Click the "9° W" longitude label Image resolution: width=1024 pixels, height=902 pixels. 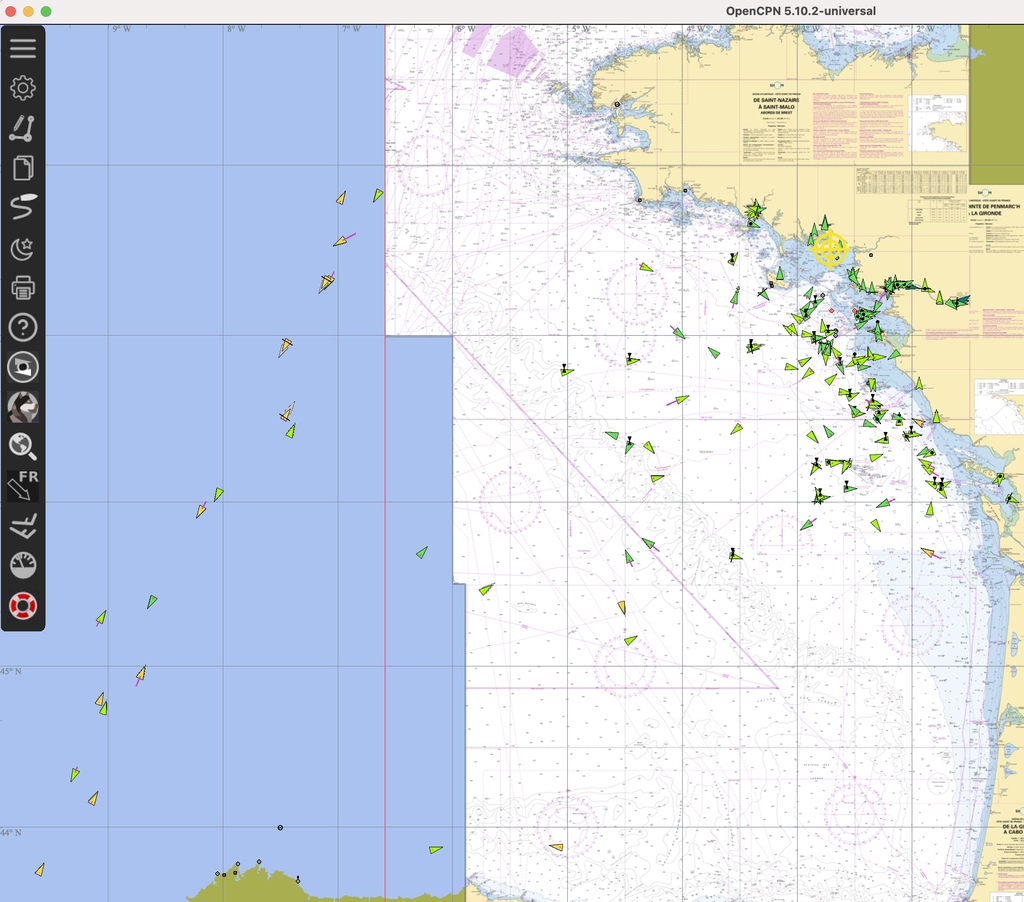[x=121, y=29]
